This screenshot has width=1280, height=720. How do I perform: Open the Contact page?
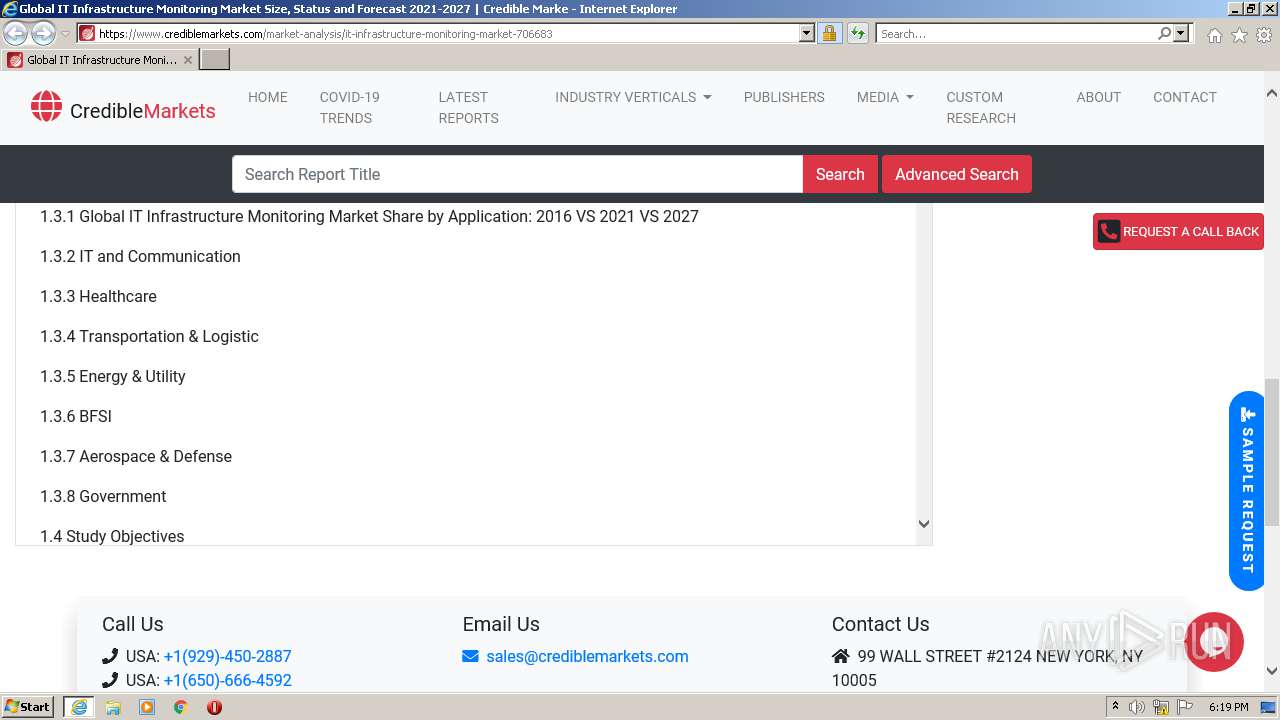tap(1185, 97)
